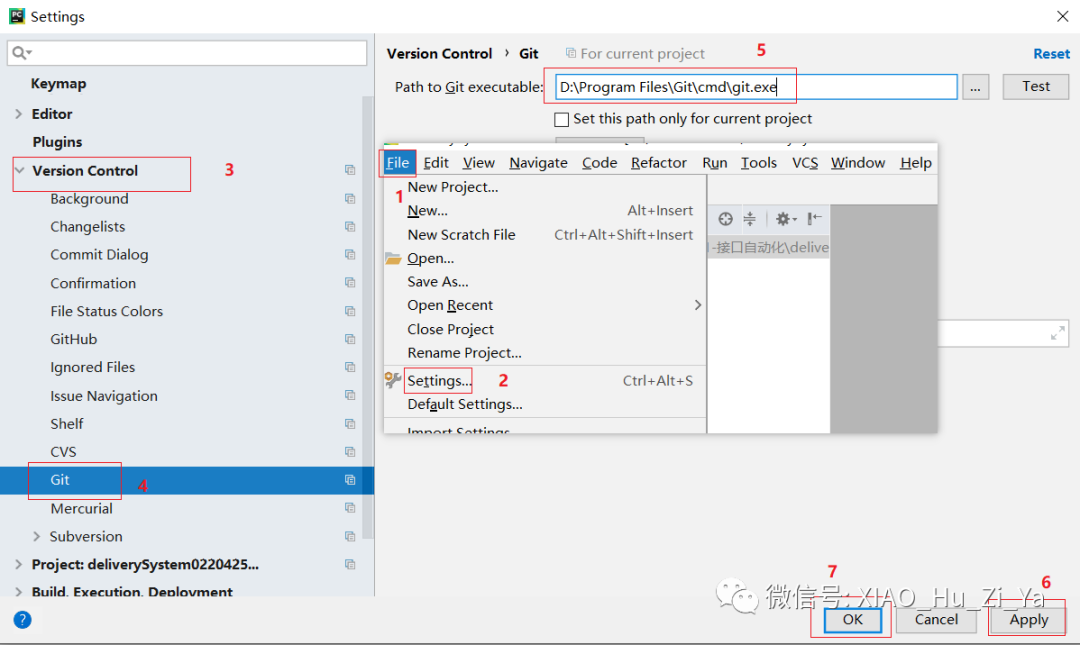
Task: Click the project-level icon beside Mercurial
Action: coord(350,508)
